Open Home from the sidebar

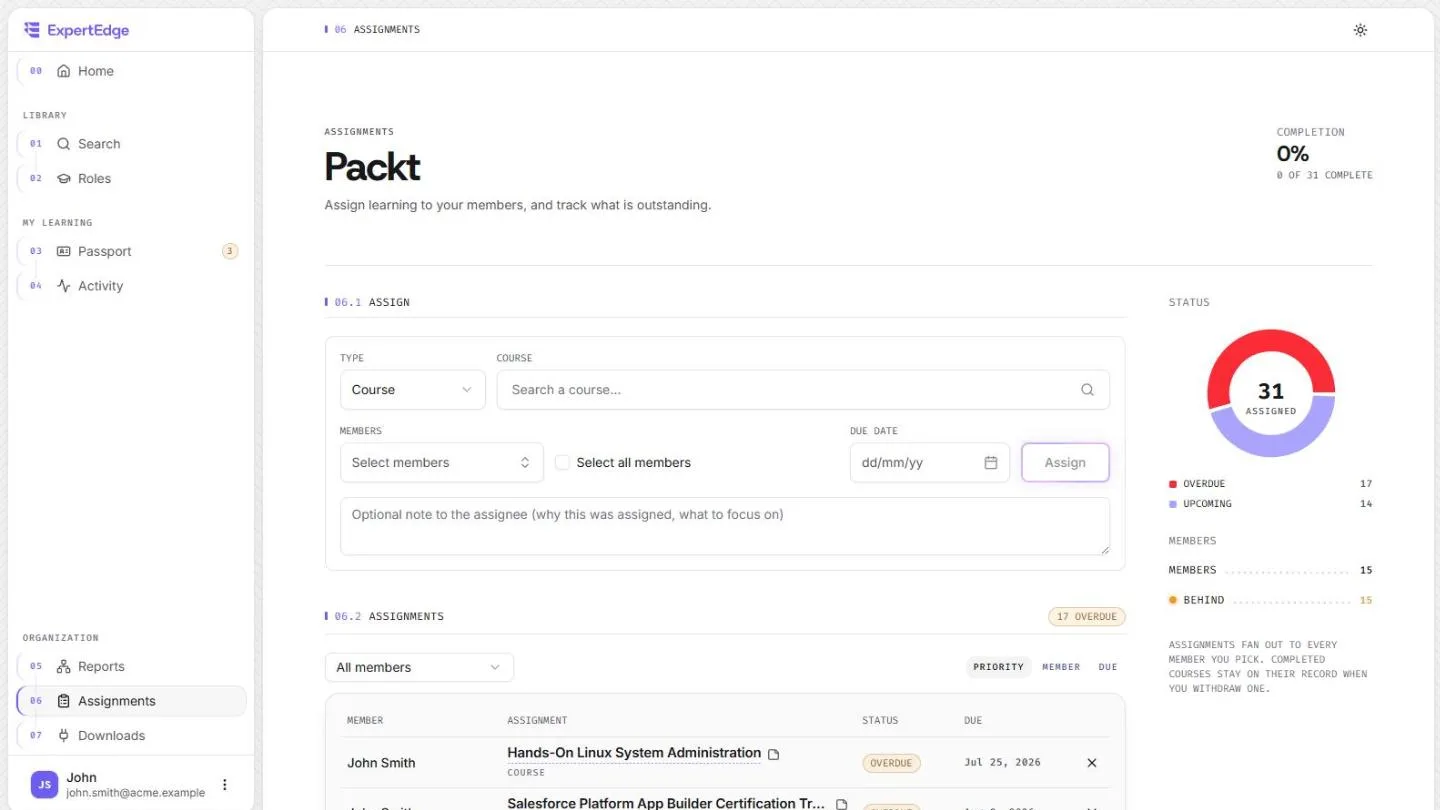click(131, 71)
